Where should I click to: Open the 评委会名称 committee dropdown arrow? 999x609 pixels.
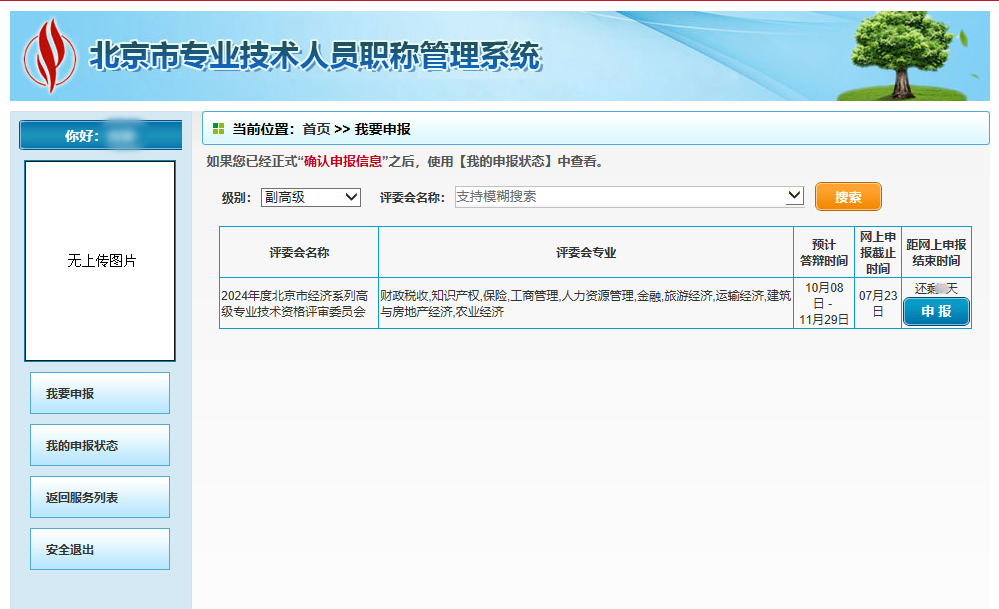[795, 196]
